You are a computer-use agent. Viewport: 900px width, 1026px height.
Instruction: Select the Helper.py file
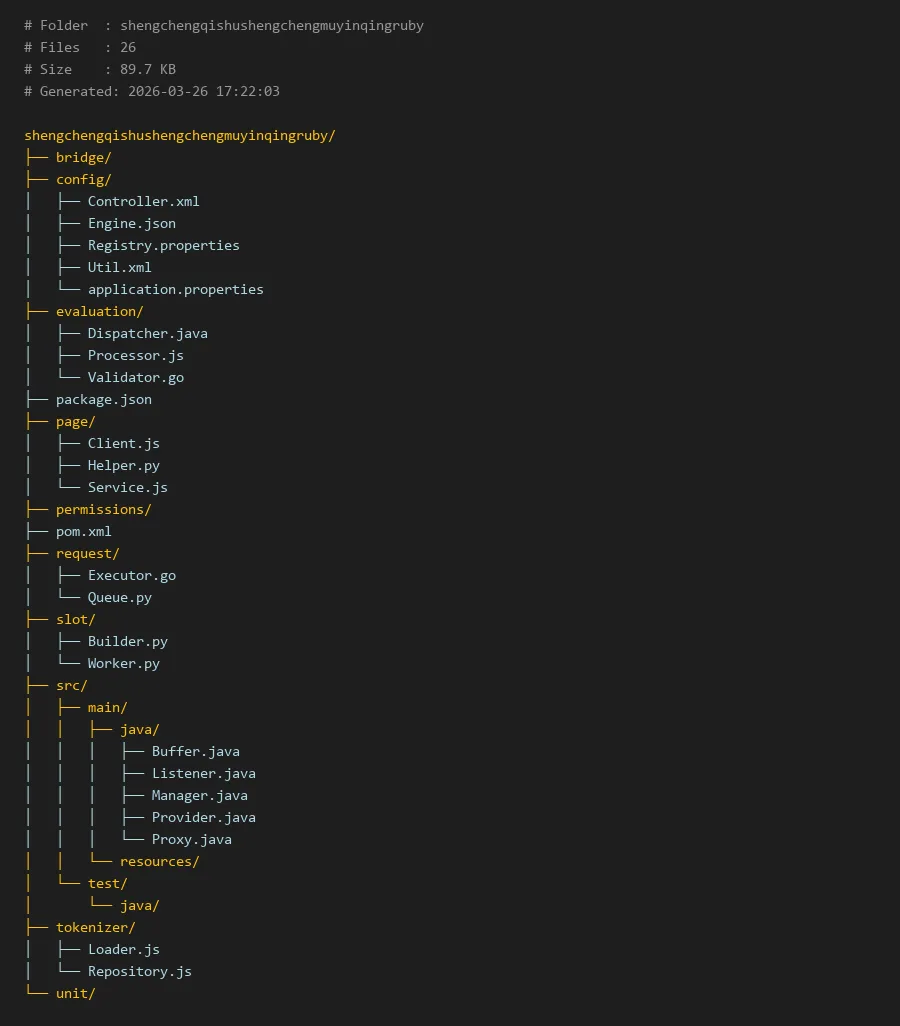point(123,465)
